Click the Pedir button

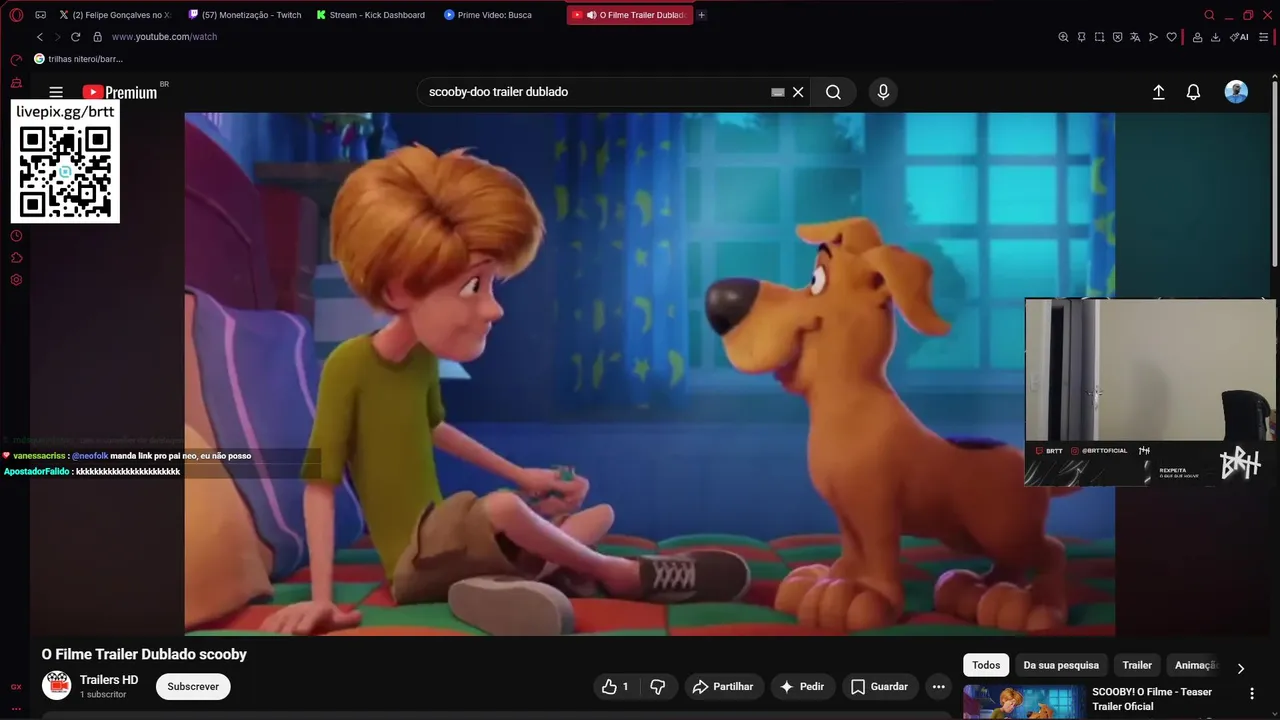[x=802, y=686]
